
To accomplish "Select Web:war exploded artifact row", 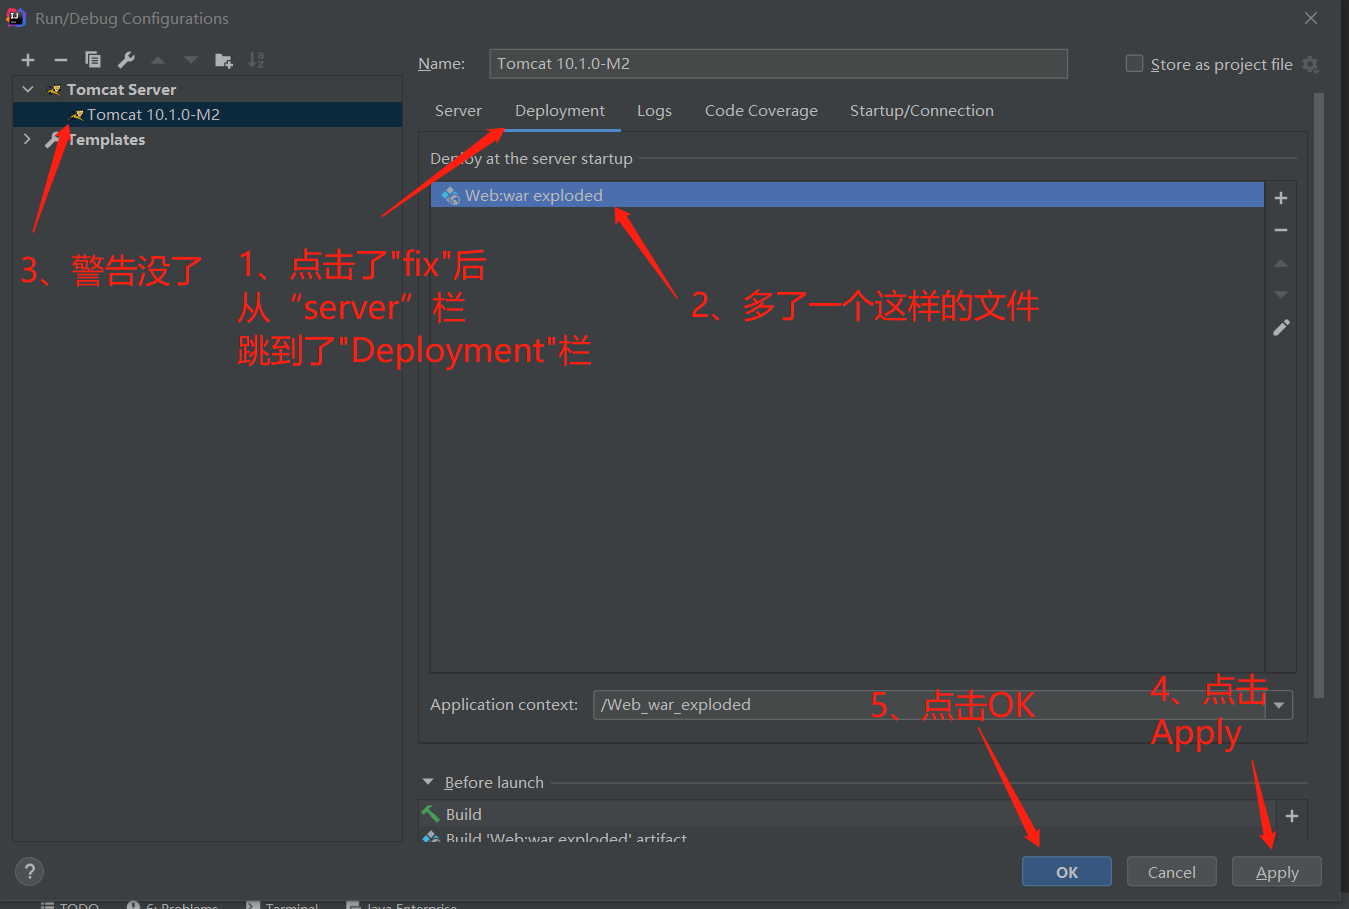I will coord(847,195).
